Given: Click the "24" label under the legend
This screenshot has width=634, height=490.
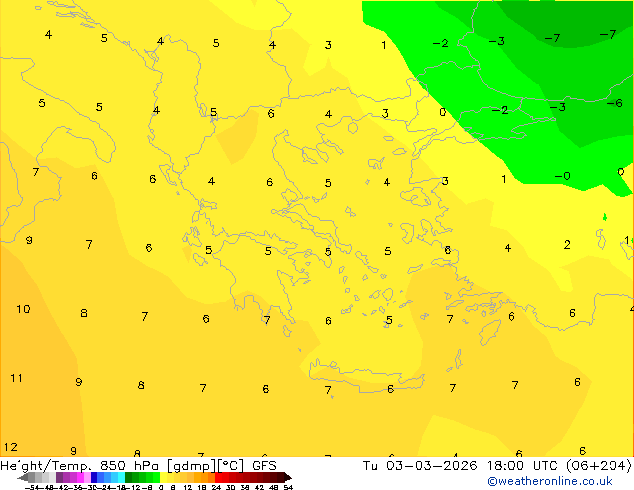Looking at the screenshot, I should [x=216, y=487].
